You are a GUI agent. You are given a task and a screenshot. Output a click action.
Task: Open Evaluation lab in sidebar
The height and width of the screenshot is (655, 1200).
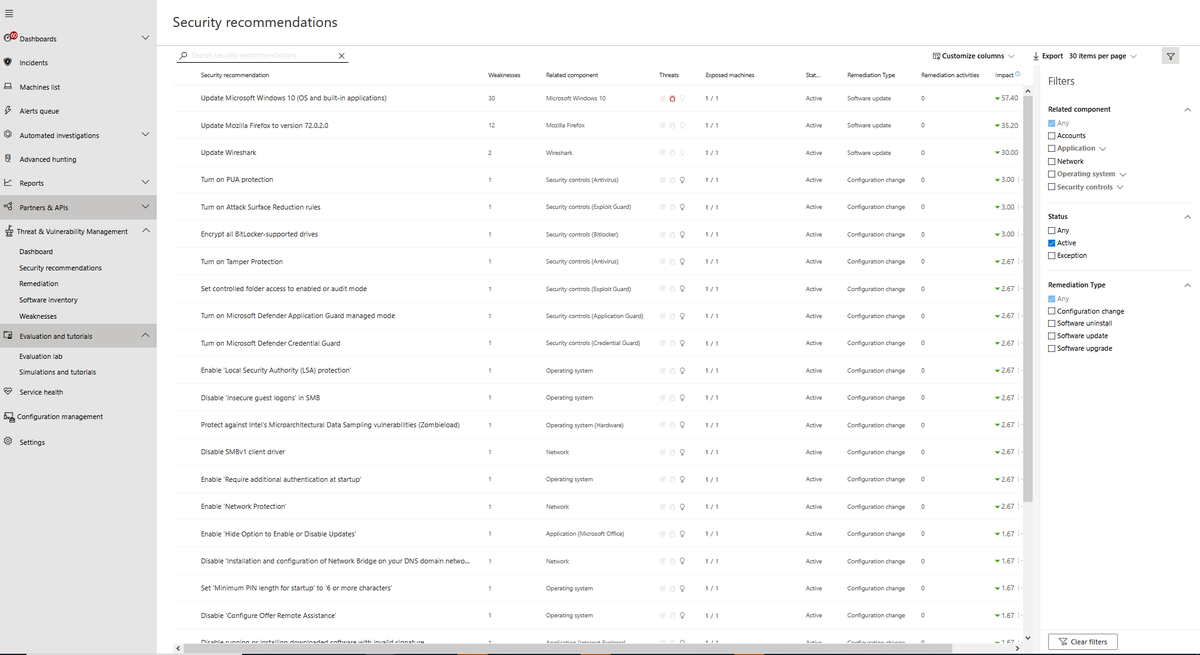[x=41, y=356]
